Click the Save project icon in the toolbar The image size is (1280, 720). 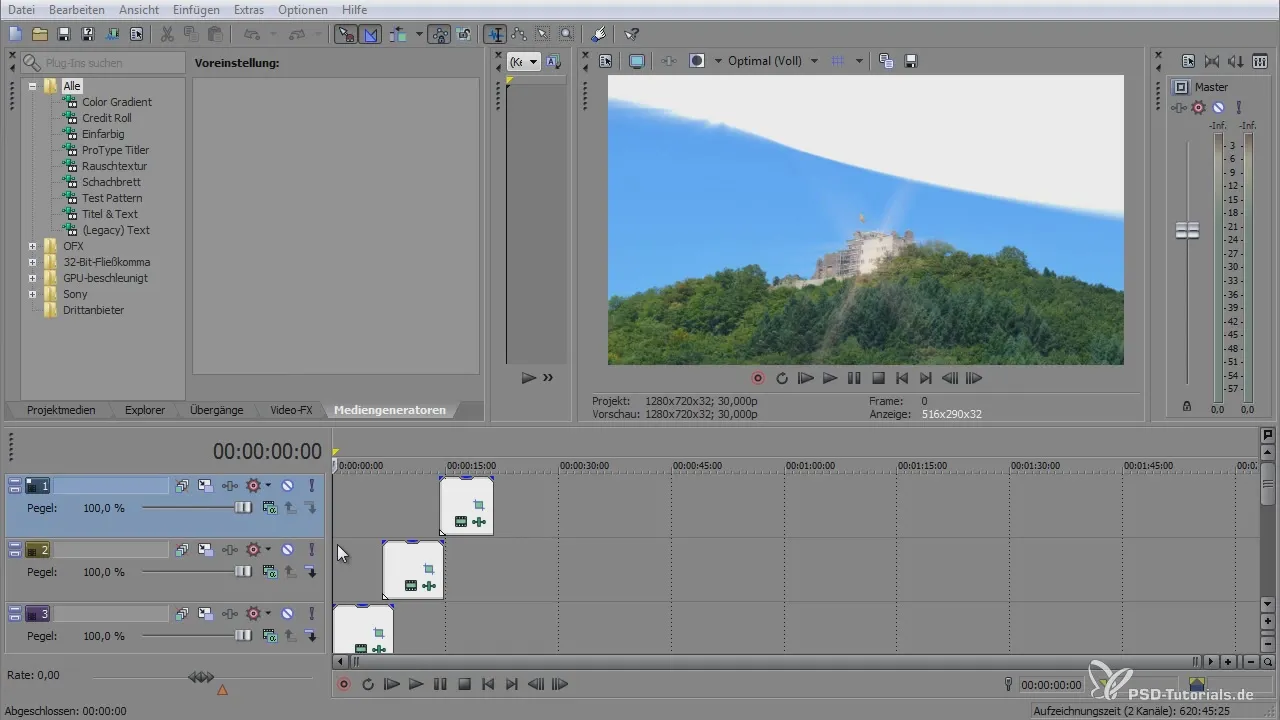[64, 34]
